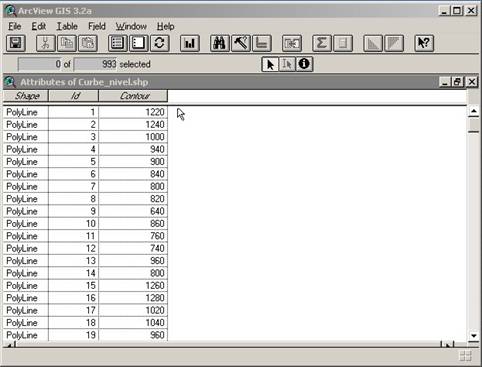The width and height of the screenshot is (482, 367).
Task: Open the Window menu
Action: (x=131, y=26)
